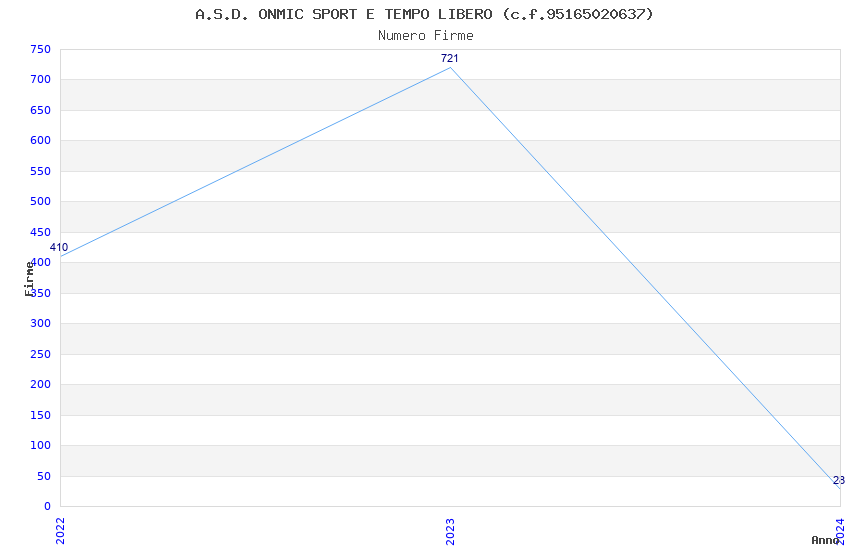
Task: Click y-axis tick label 550
Action: coord(41,171)
